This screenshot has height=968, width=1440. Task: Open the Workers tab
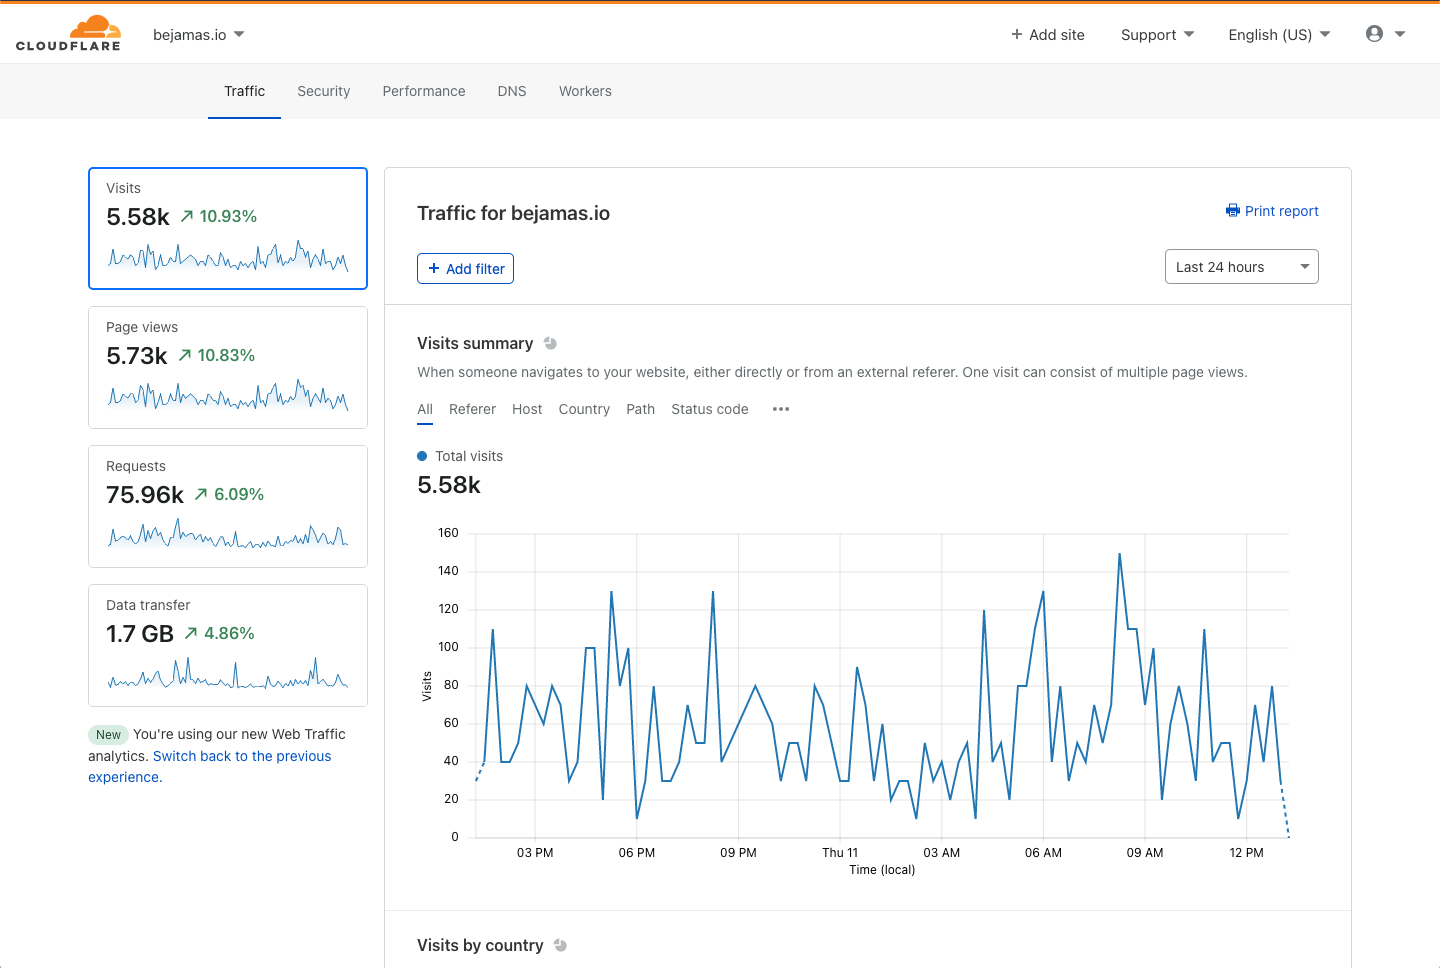[585, 91]
